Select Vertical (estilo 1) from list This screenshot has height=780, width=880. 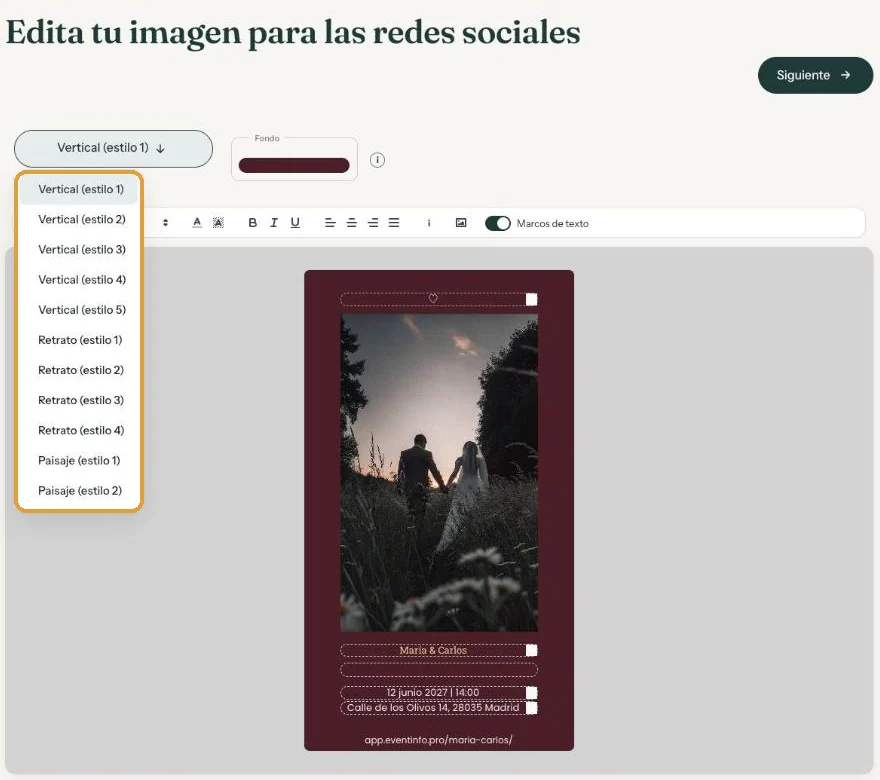(x=79, y=189)
